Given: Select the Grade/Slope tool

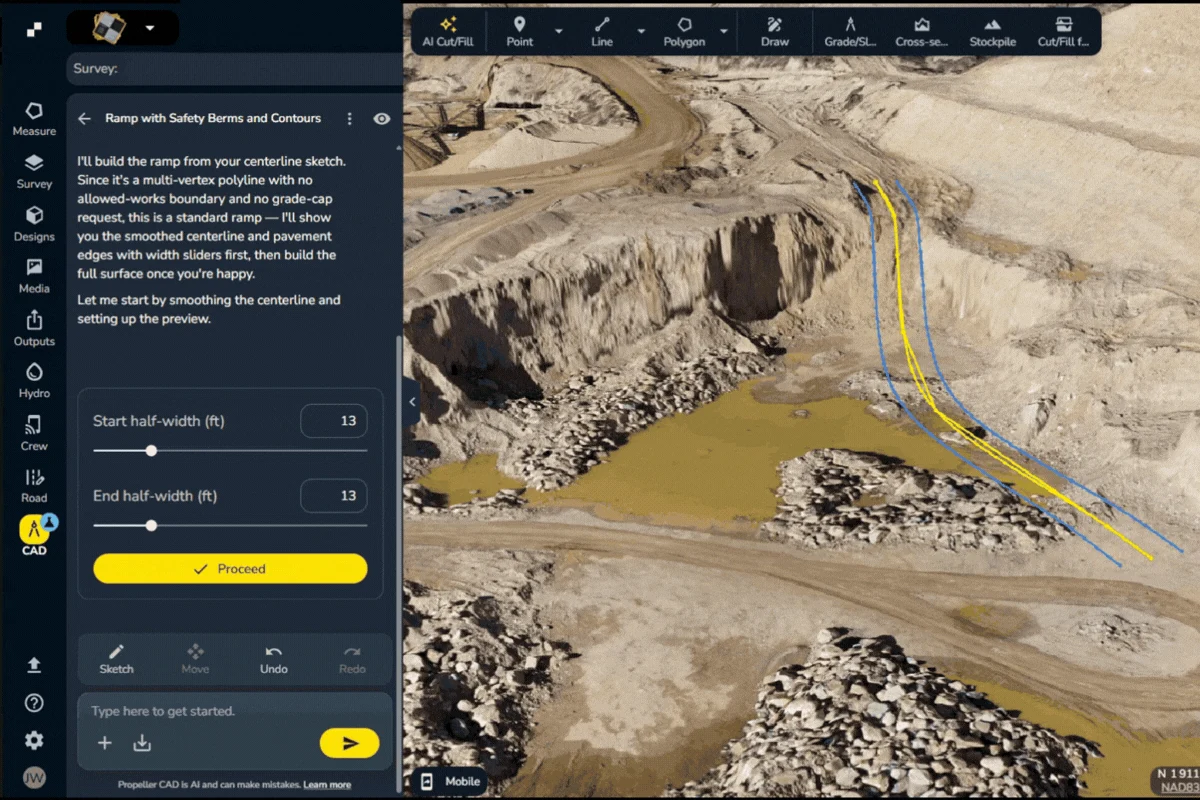Looking at the screenshot, I should [x=850, y=31].
